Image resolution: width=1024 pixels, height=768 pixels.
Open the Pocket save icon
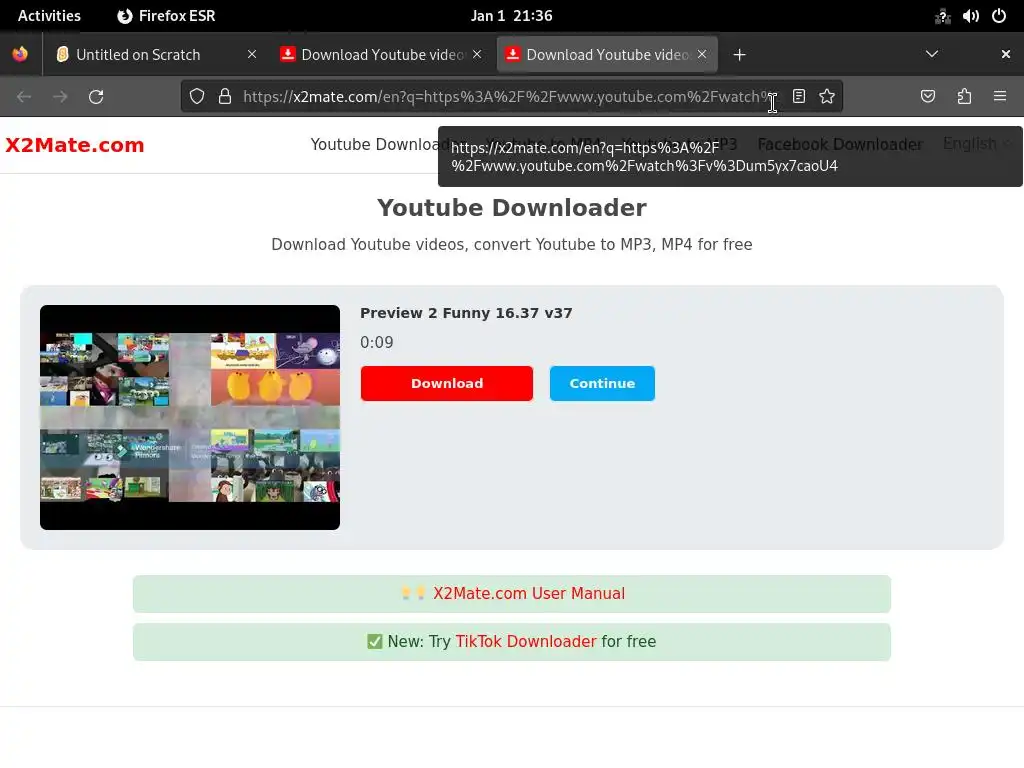(927, 97)
